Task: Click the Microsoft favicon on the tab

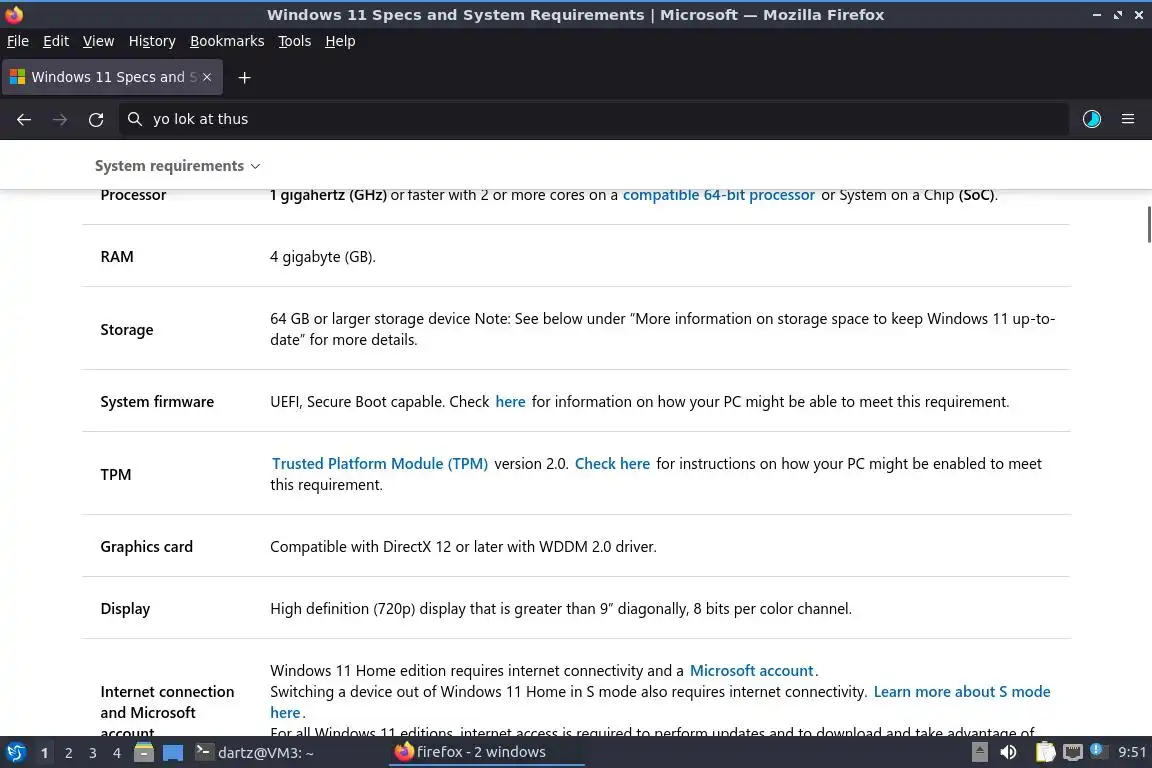Action: click(18, 76)
